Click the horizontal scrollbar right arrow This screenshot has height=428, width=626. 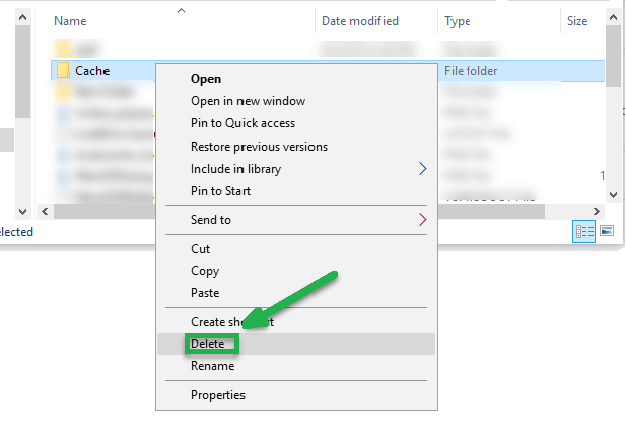pos(597,212)
